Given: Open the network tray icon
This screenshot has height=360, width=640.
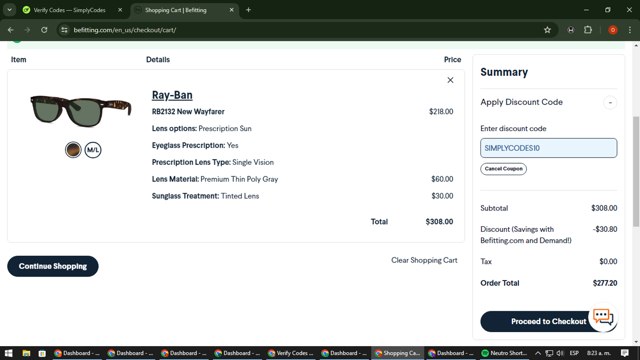Looking at the screenshot, I should (549, 353).
